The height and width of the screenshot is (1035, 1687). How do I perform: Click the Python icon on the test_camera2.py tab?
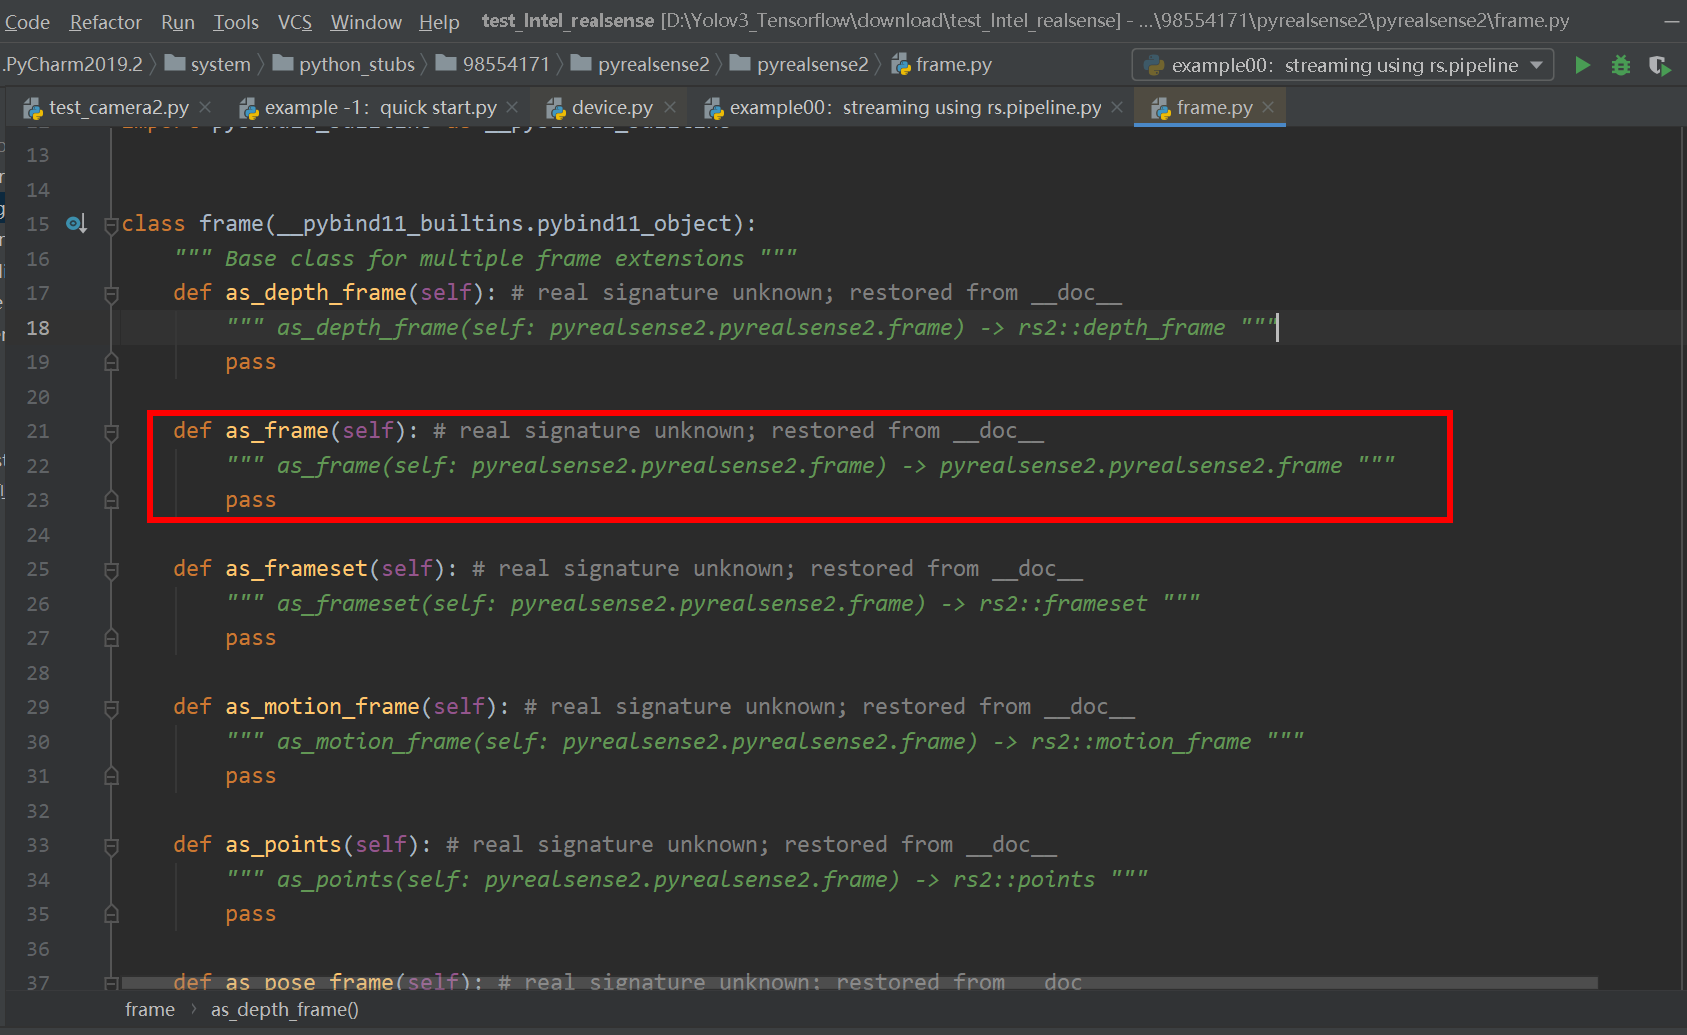tap(33, 107)
